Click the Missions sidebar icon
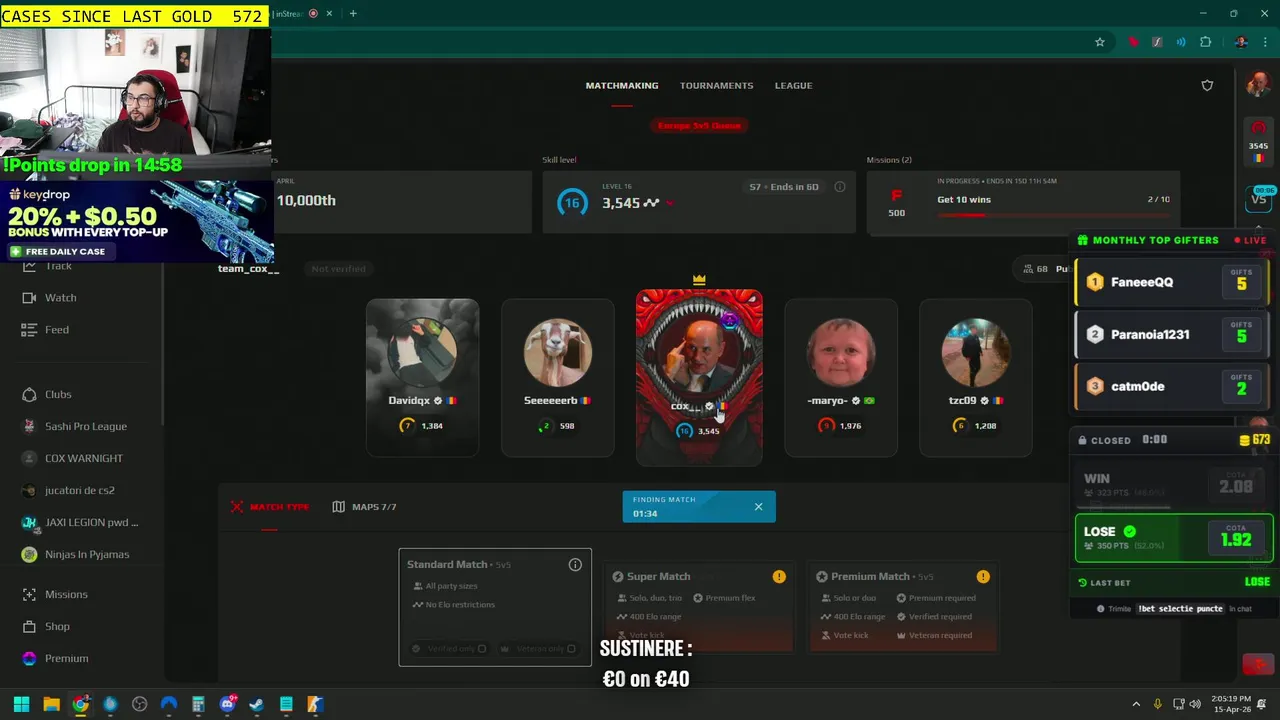 29,594
